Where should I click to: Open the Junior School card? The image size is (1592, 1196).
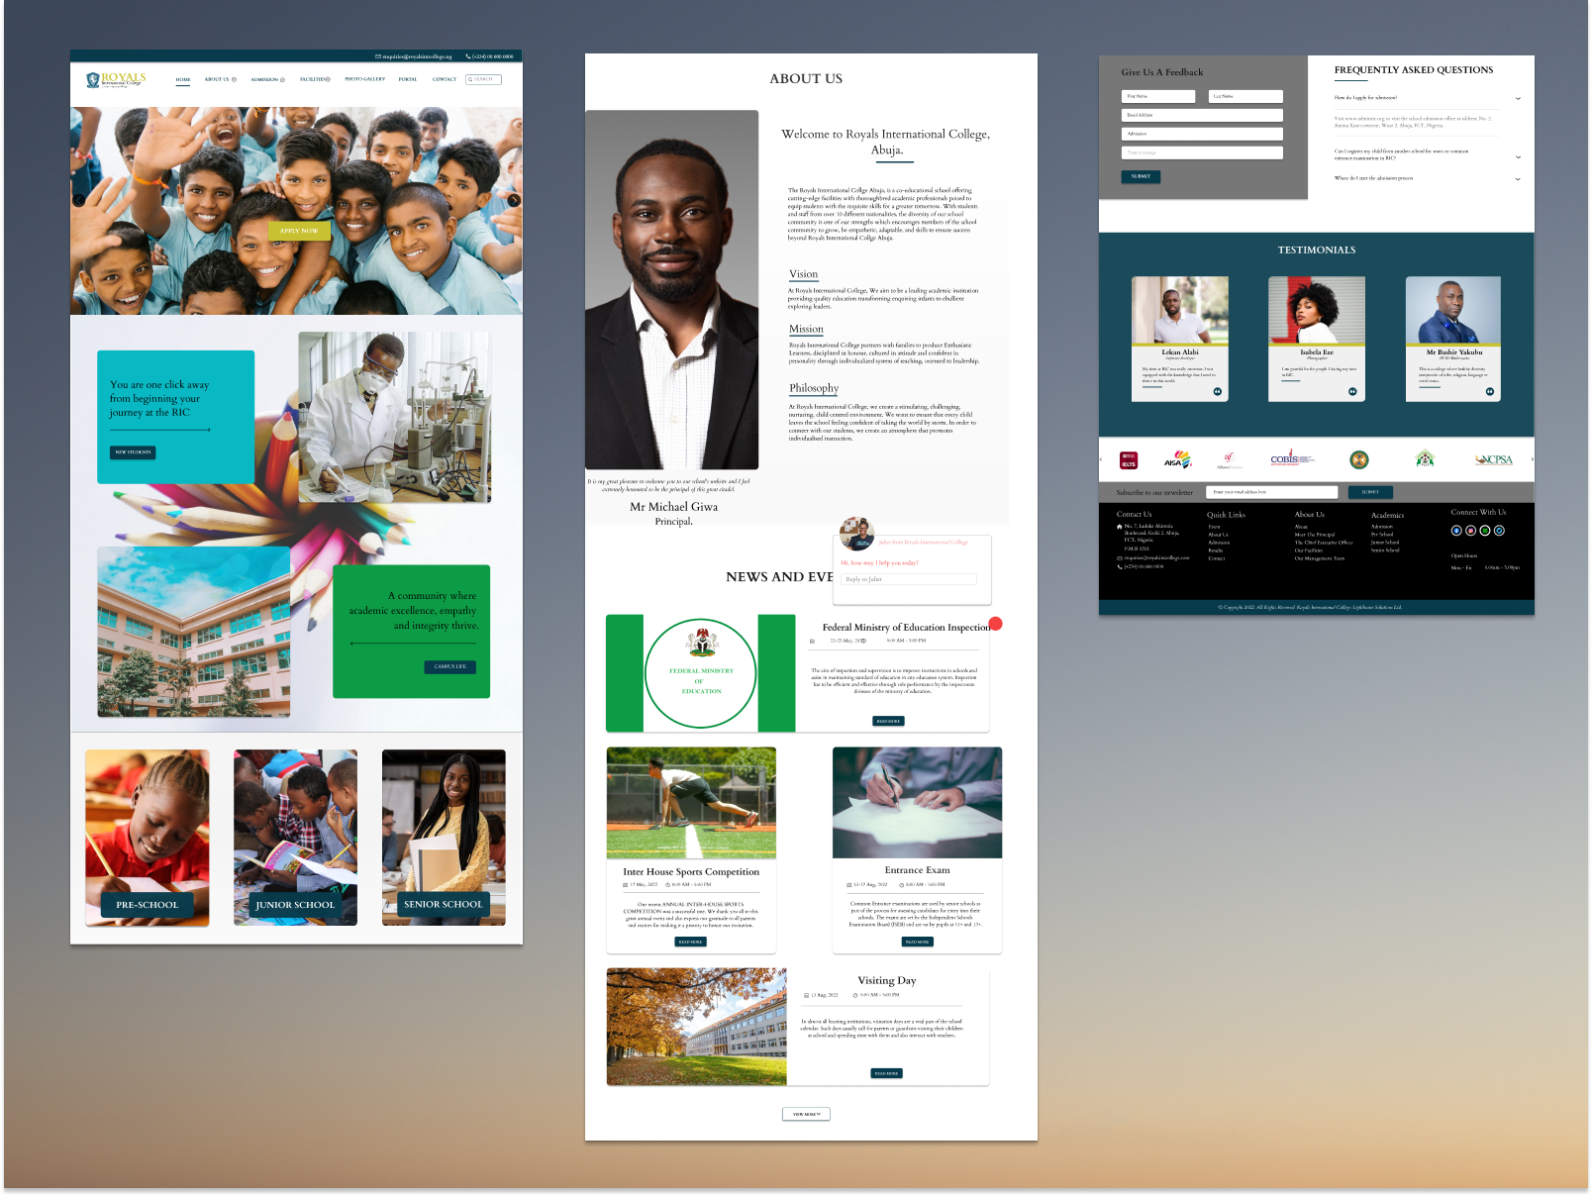pyautogui.click(x=295, y=837)
